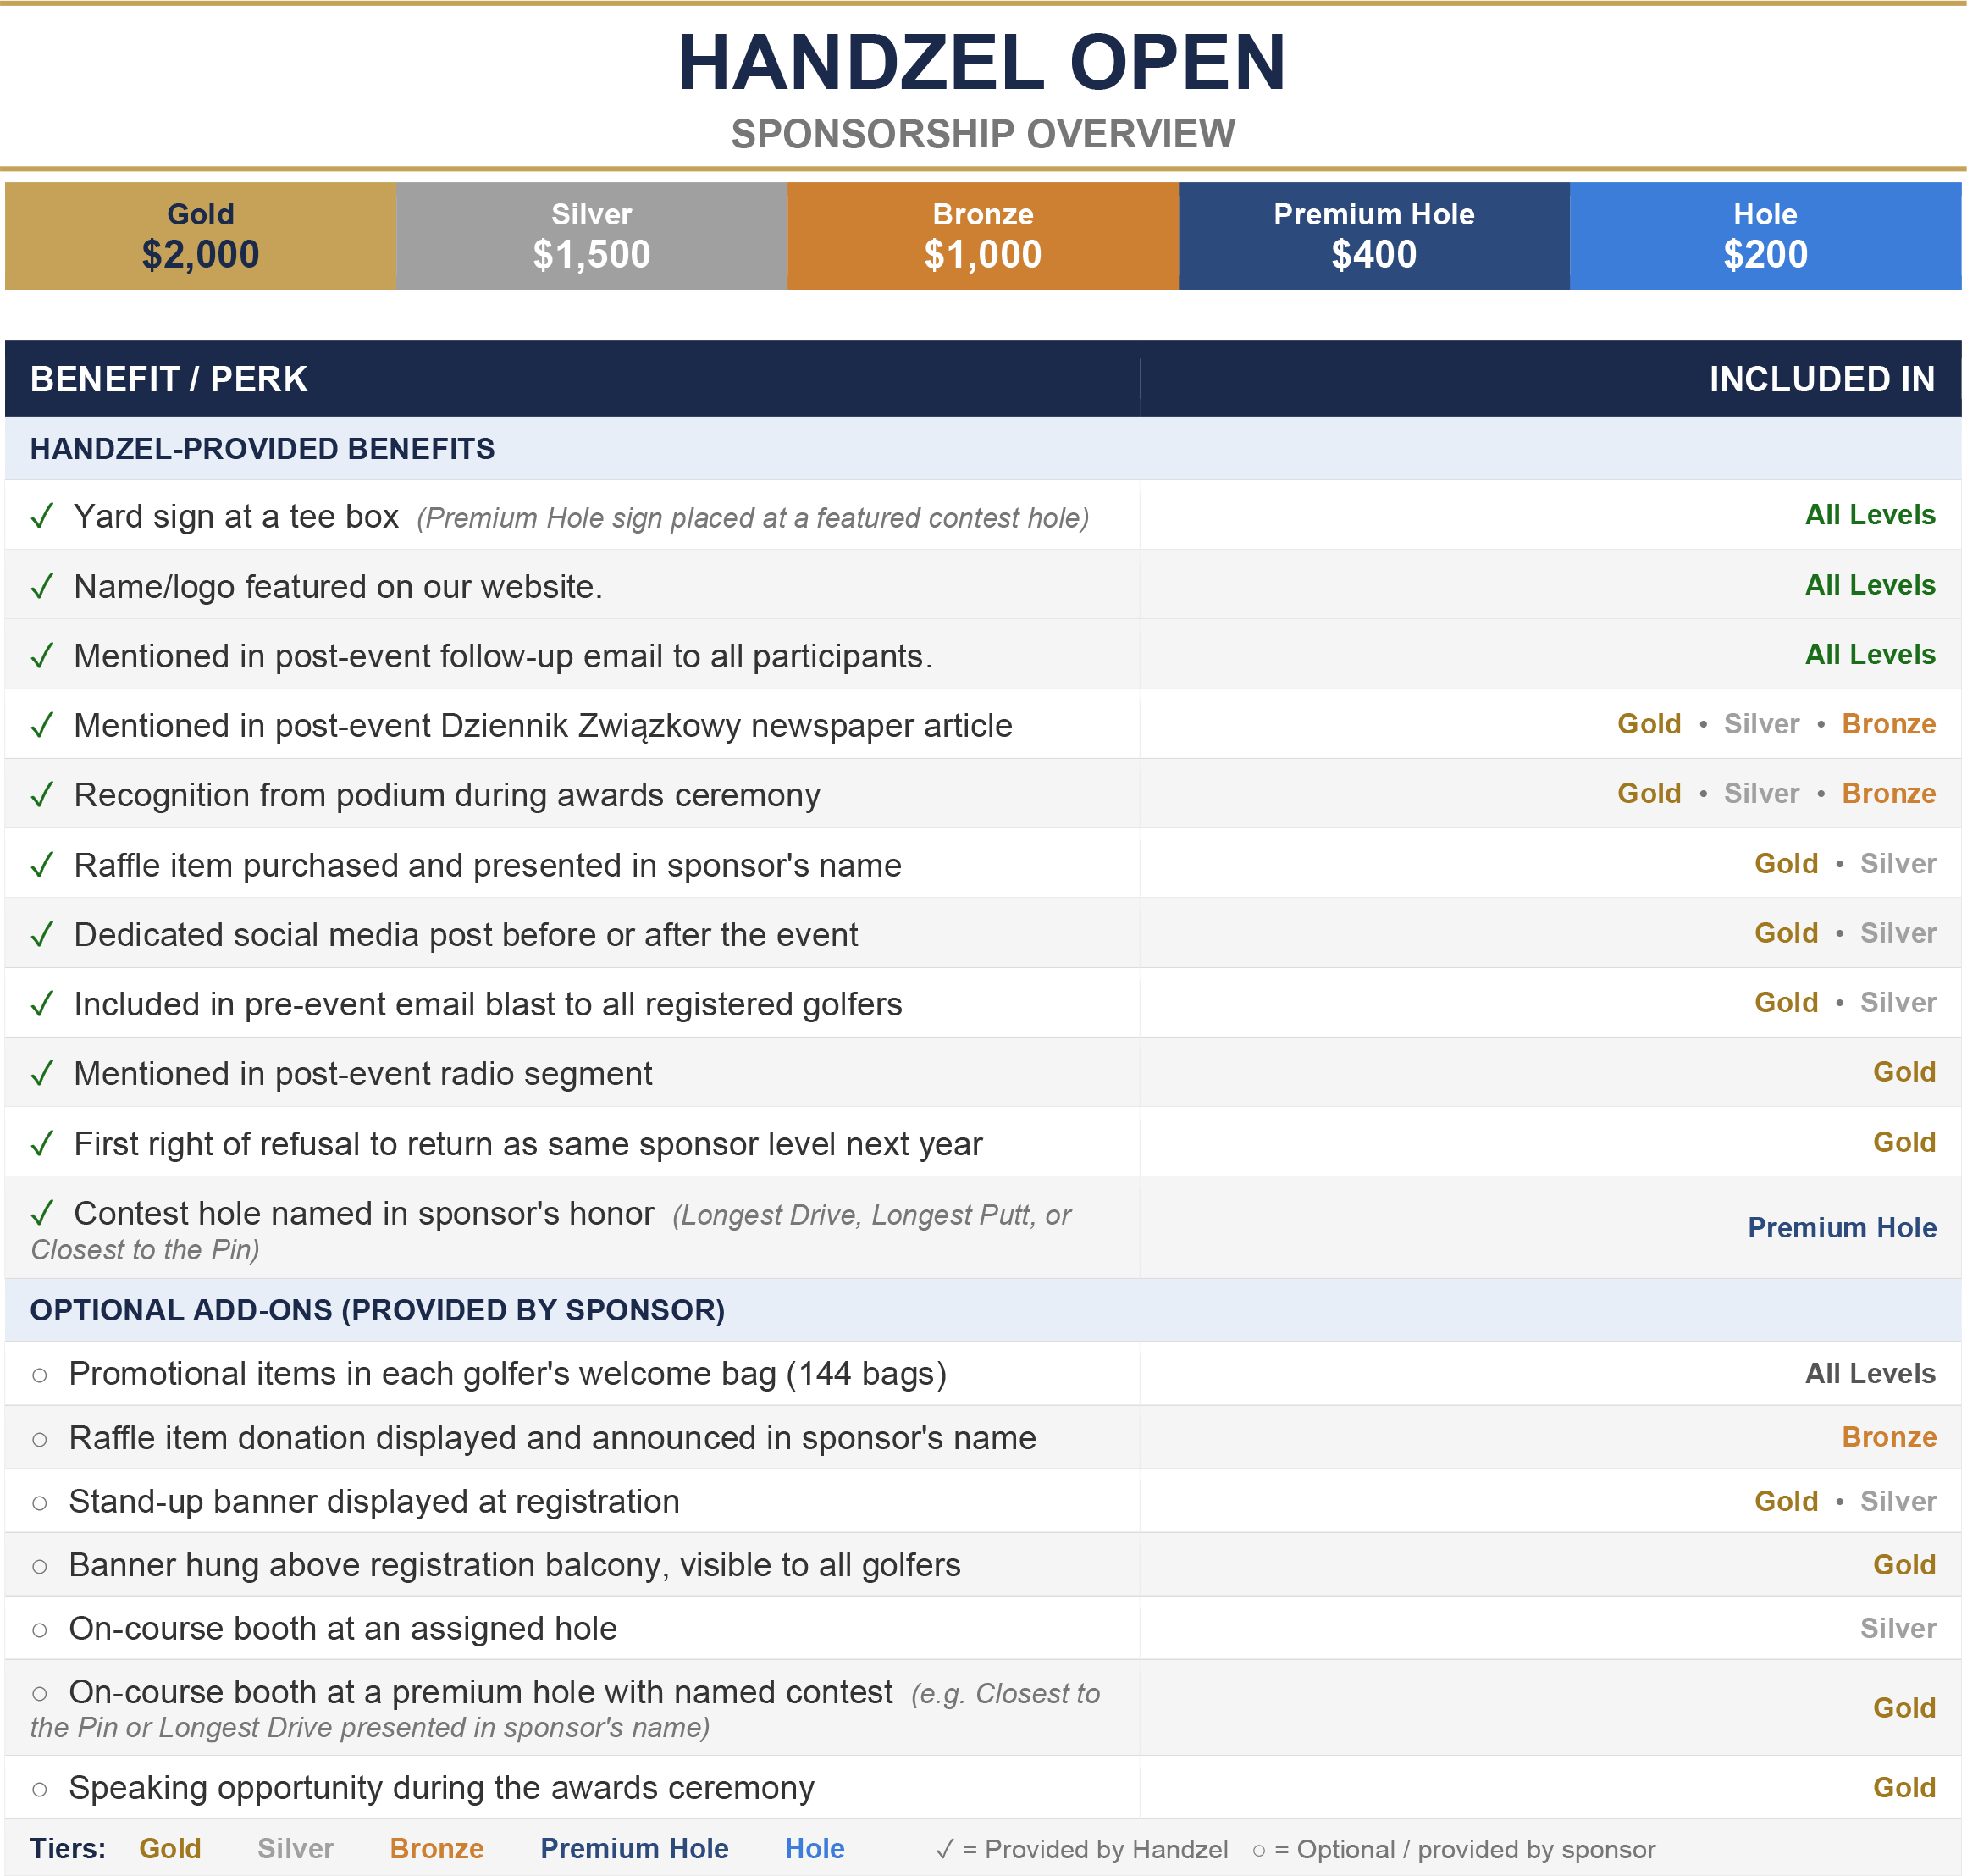Click the "Tiers:" label in the footer legend
1967x1876 pixels.
pyautogui.click(x=68, y=1849)
